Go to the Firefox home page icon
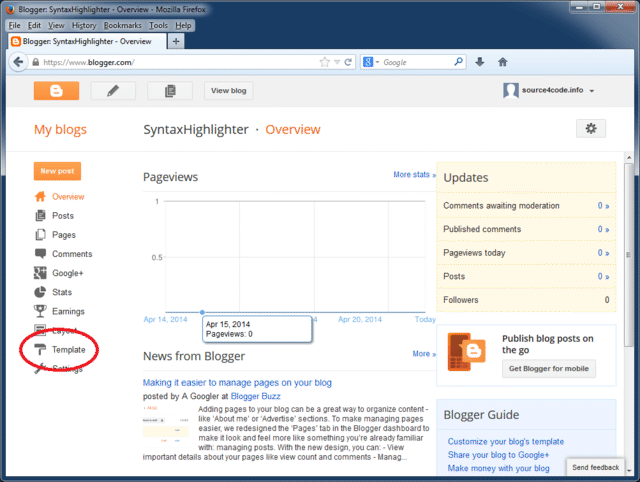 pos(502,62)
